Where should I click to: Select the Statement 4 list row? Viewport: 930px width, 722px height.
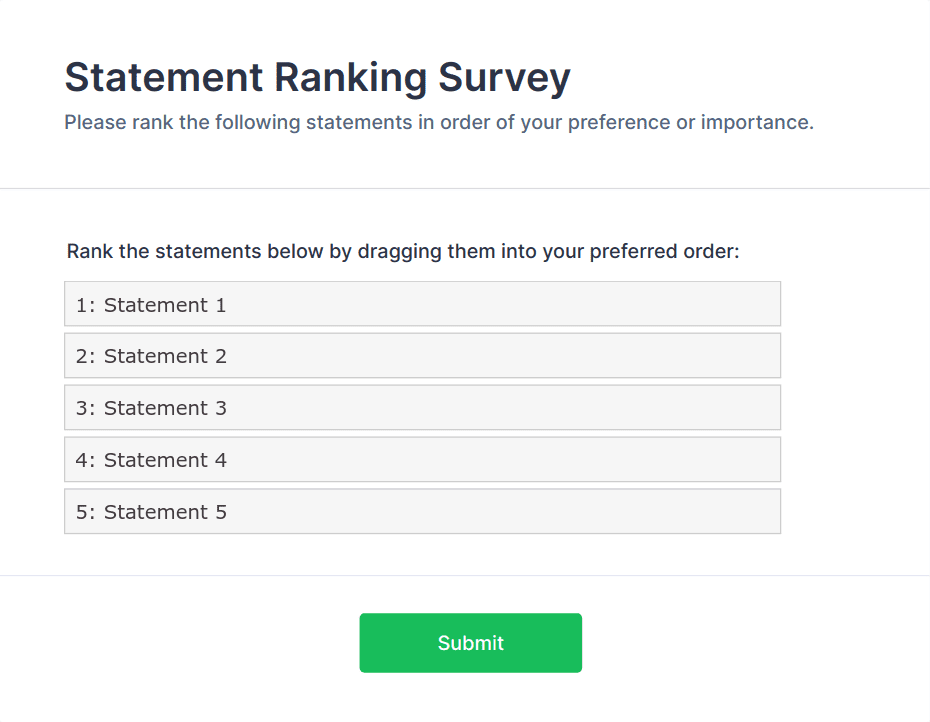pos(422,460)
